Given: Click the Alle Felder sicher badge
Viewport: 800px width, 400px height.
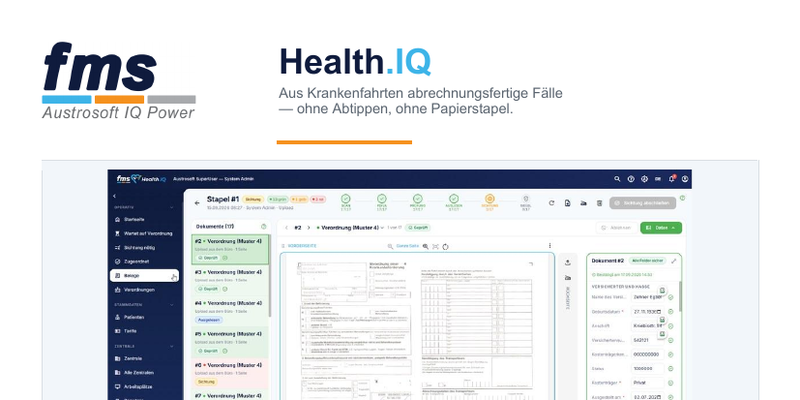Looking at the screenshot, I should pyautogui.click(x=648, y=261).
